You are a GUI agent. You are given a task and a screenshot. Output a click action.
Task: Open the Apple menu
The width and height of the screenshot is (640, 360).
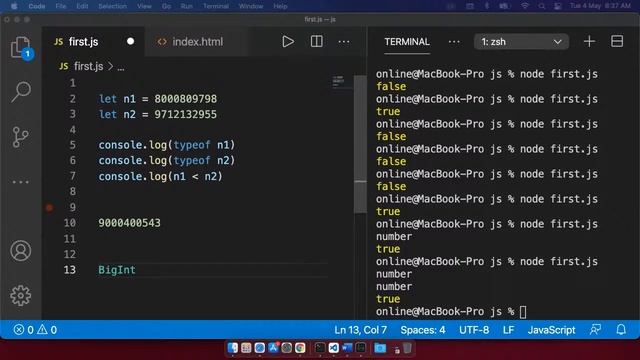click(x=14, y=6)
